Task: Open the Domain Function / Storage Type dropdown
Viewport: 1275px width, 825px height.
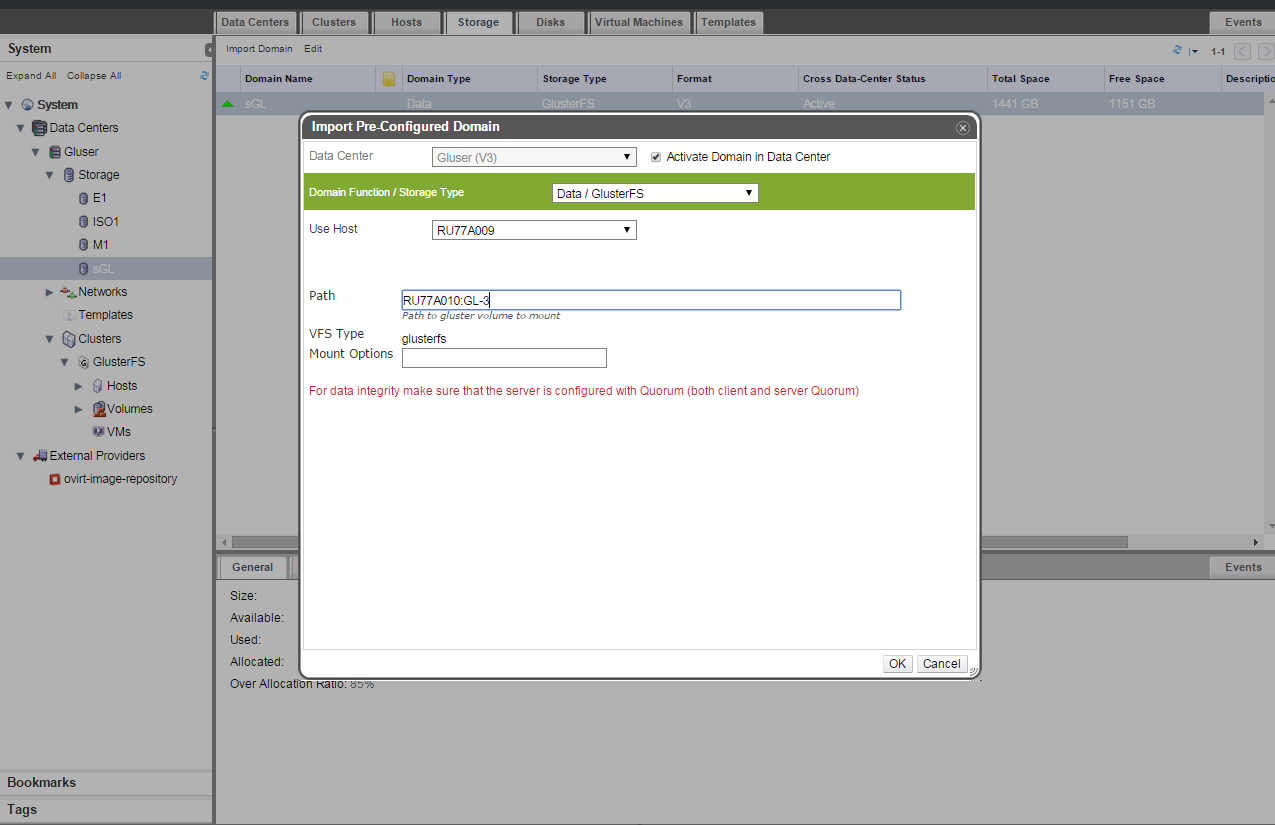Action: pyautogui.click(x=655, y=193)
